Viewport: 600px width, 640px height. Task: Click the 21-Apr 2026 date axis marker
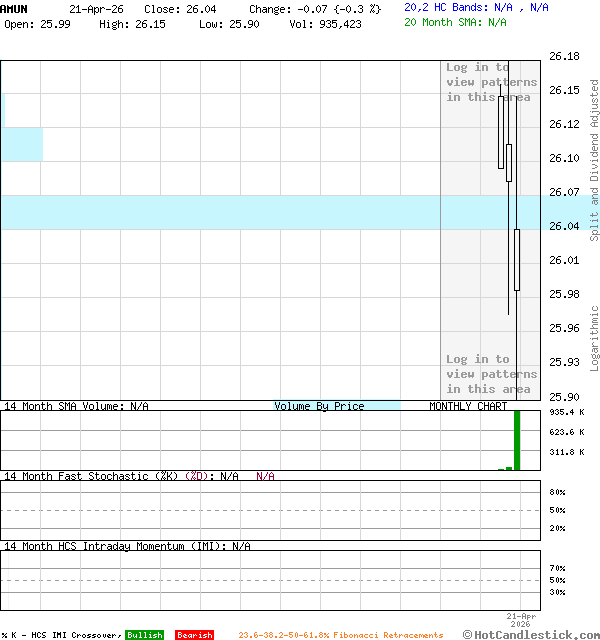(521, 619)
